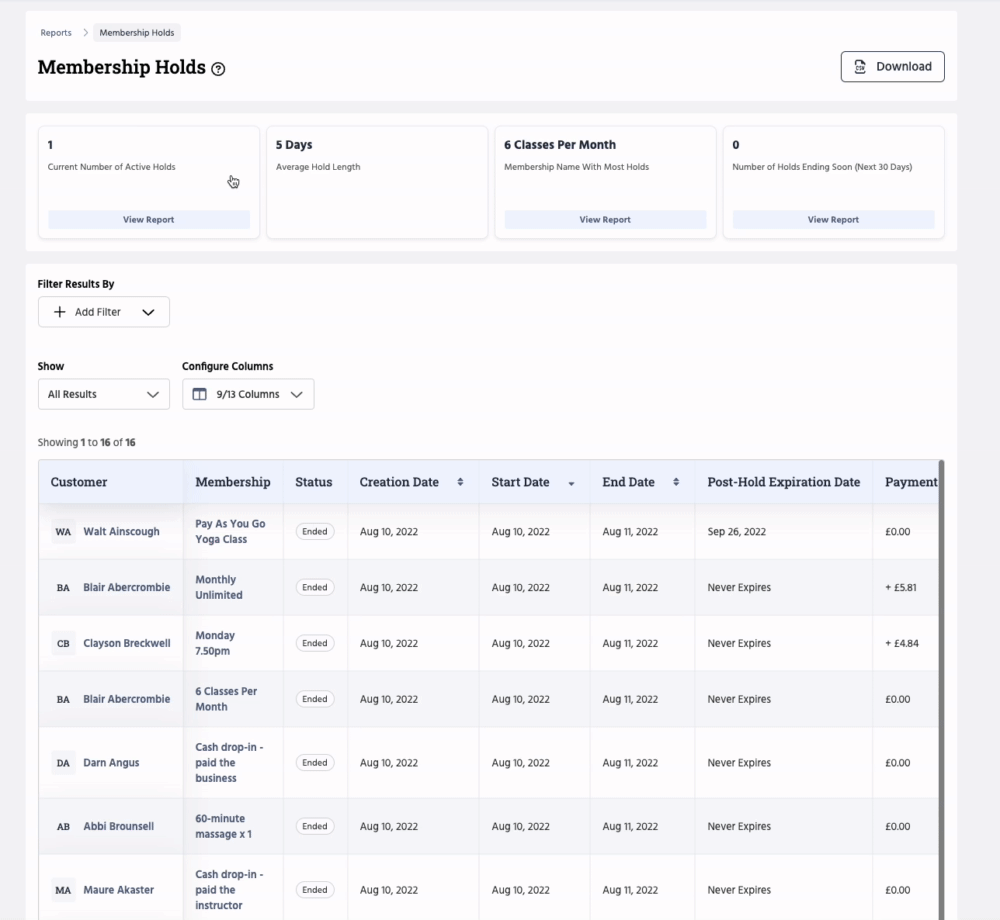Viewport: 1000px width, 920px height.
Task: Open the help icon beside Membership Holds title
Action: 218,69
